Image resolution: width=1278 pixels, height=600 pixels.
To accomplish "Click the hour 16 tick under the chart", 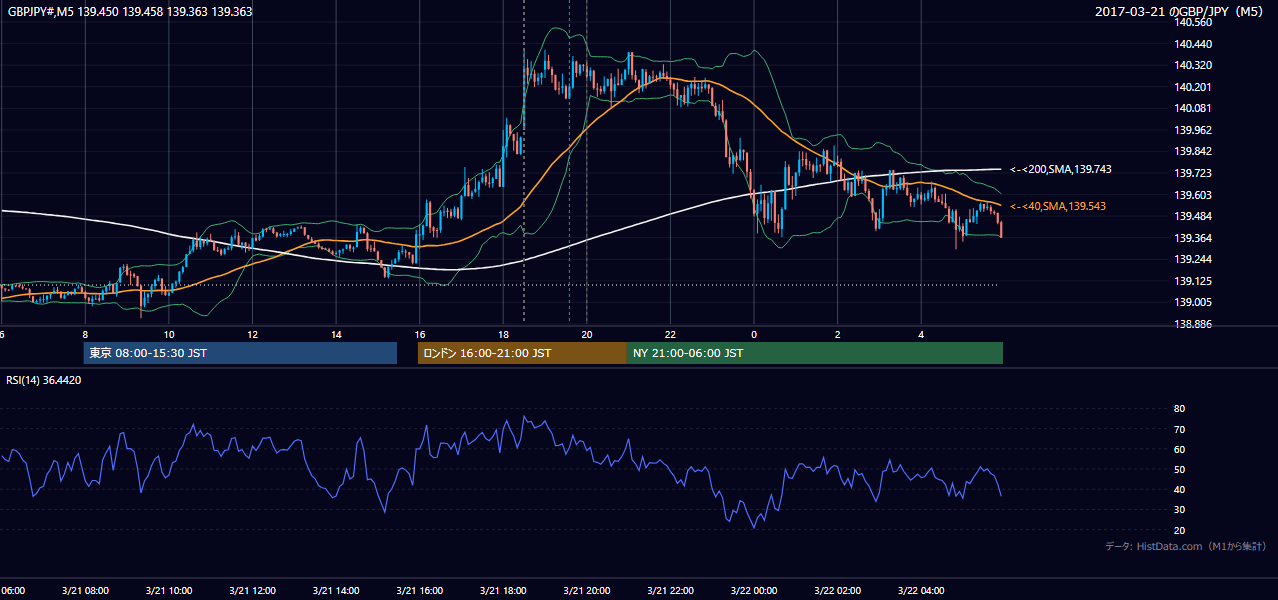I will click(x=420, y=334).
